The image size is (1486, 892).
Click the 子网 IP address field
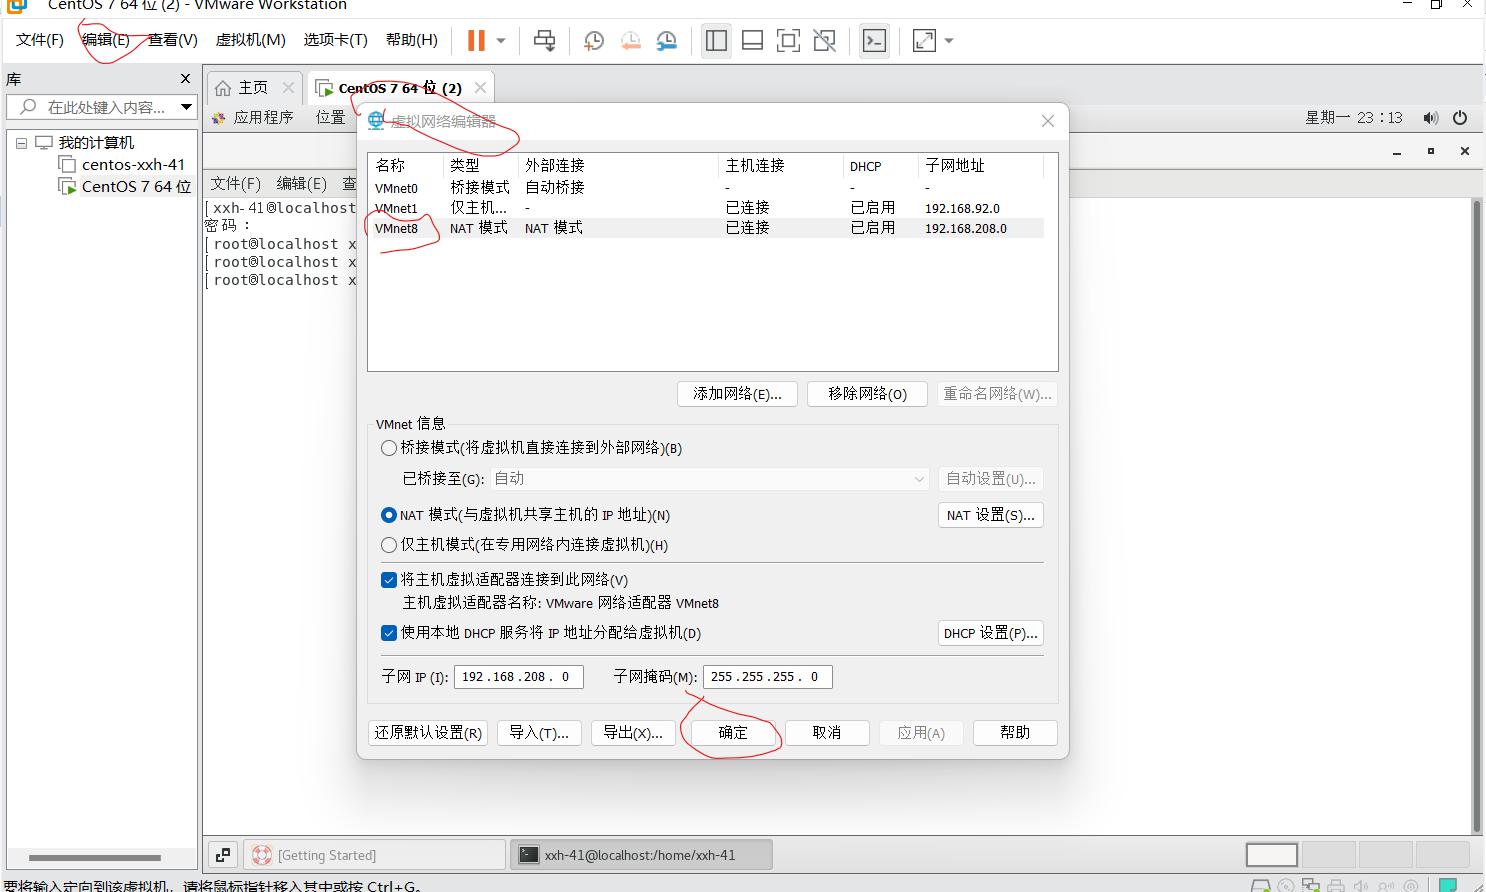[519, 677]
